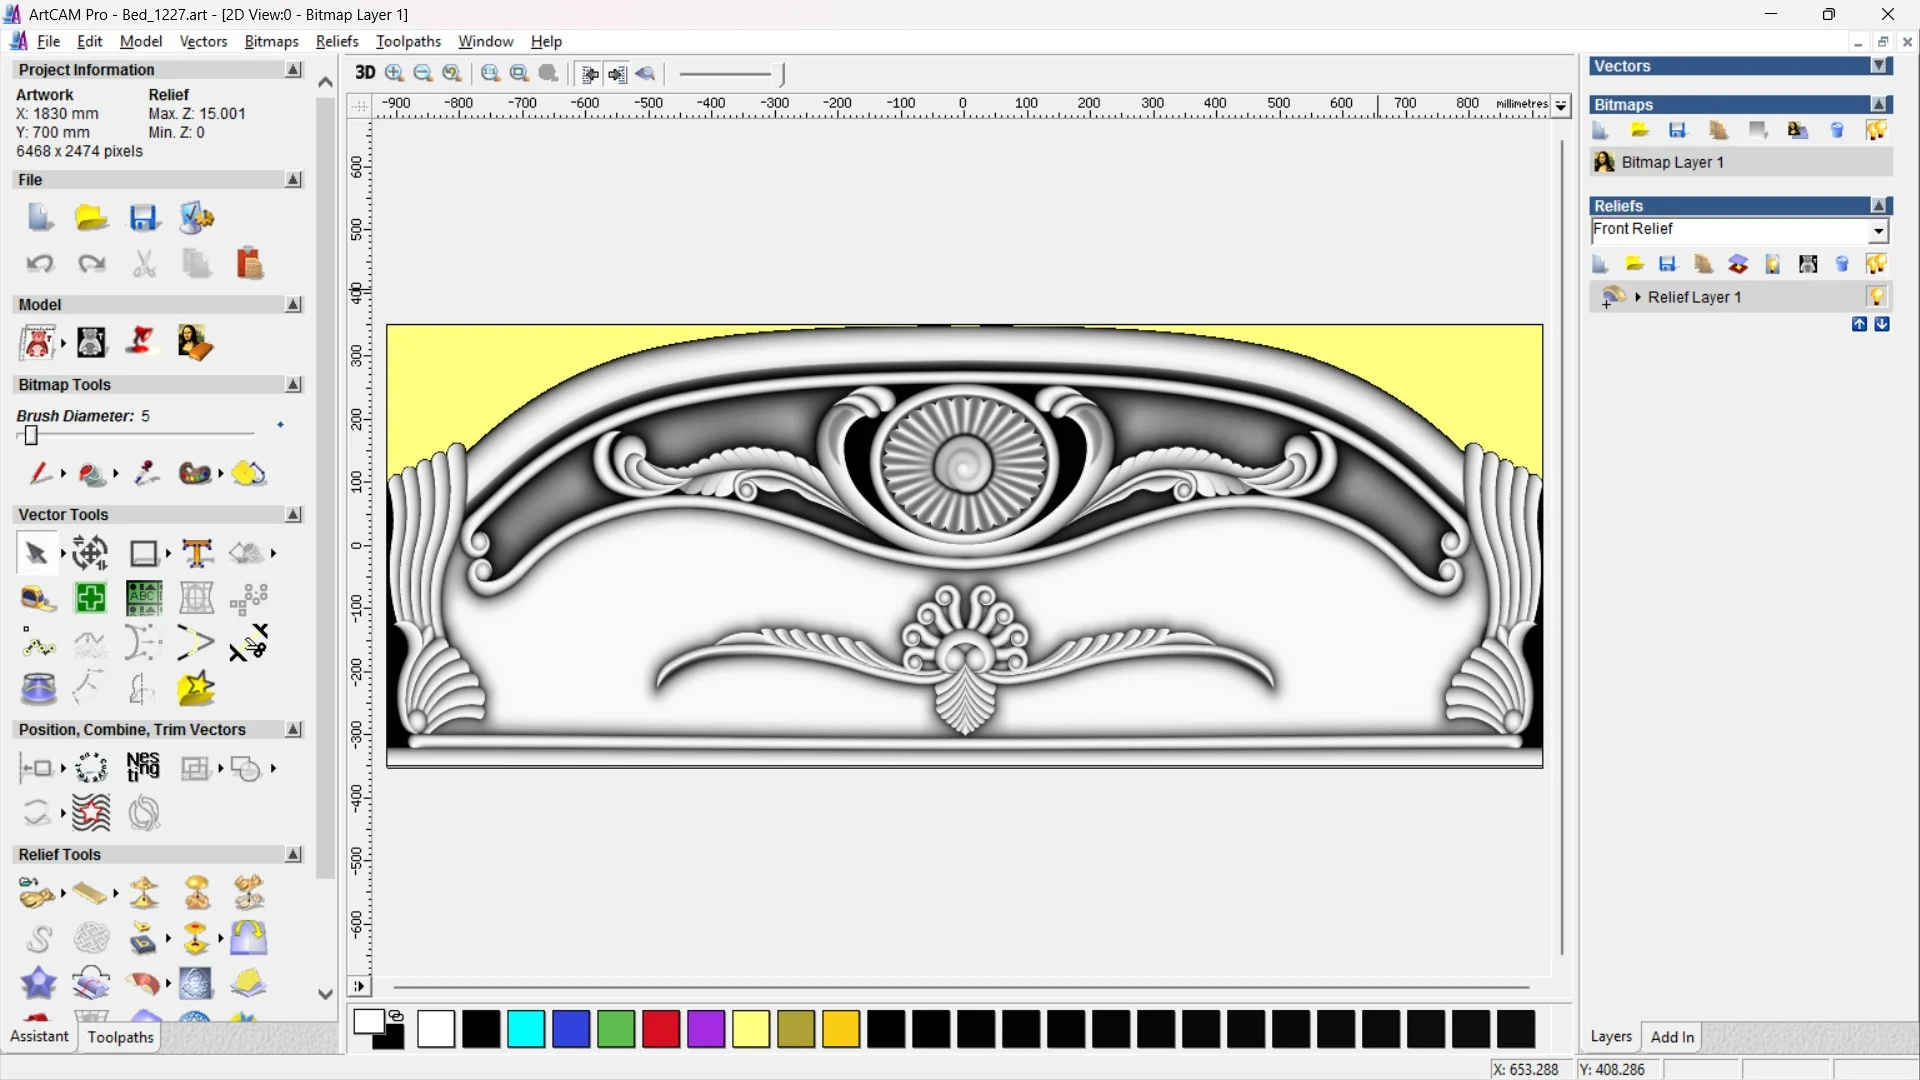Toggle all bitmap layers visibility lightbulbs
Screen dimensions: 1920x1080
pos(1876,131)
